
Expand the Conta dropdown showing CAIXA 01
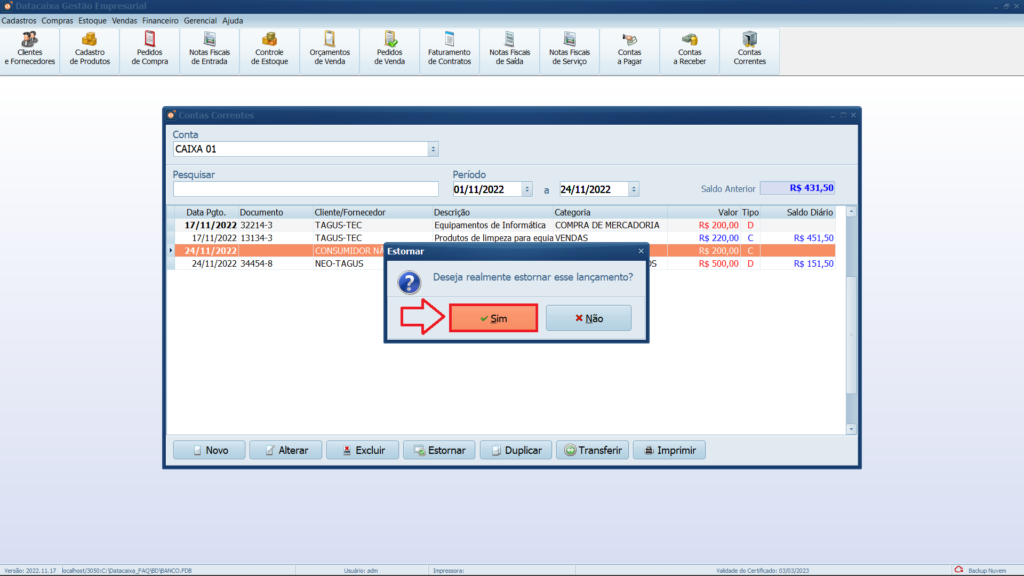click(x=433, y=149)
